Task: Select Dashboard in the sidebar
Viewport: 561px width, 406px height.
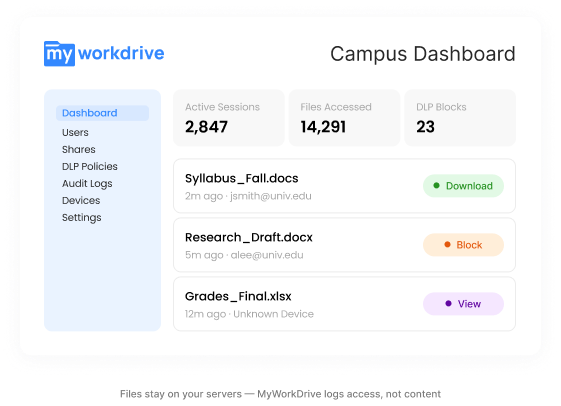Action: [x=102, y=113]
